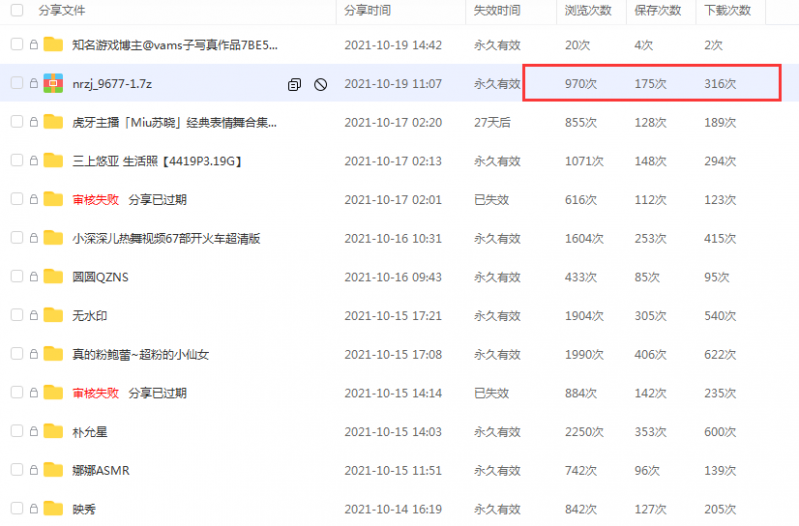The image size is (799, 526).
Task: Click the folder icon beside 朴允星
Action: [x=54, y=432]
